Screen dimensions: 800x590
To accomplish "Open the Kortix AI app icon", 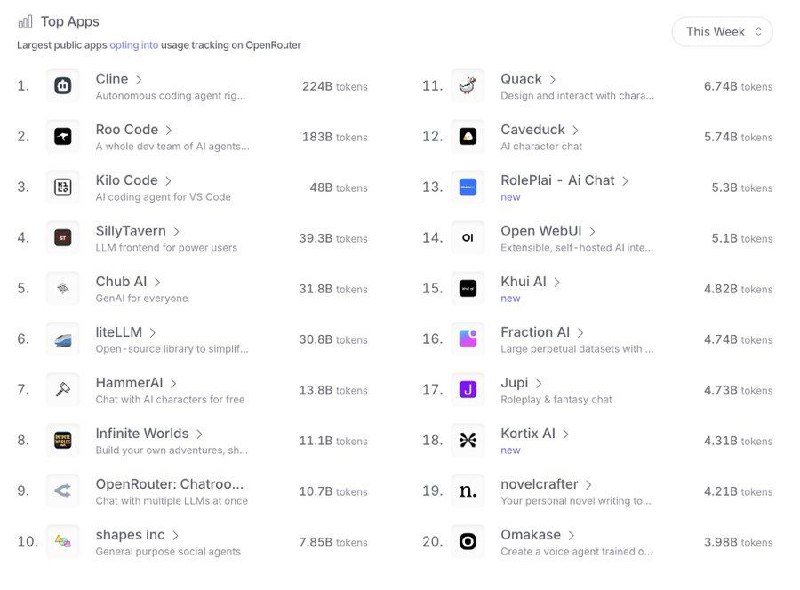I will (x=468, y=440).
